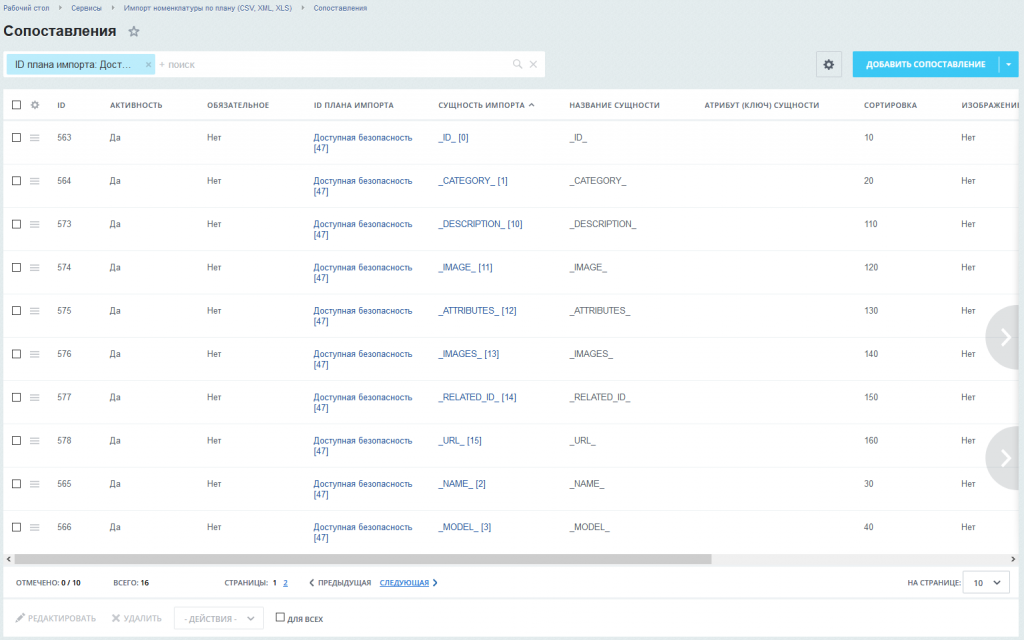Open row actions menu for ID 565
1024x640 pixels.
tap(35, 484)
